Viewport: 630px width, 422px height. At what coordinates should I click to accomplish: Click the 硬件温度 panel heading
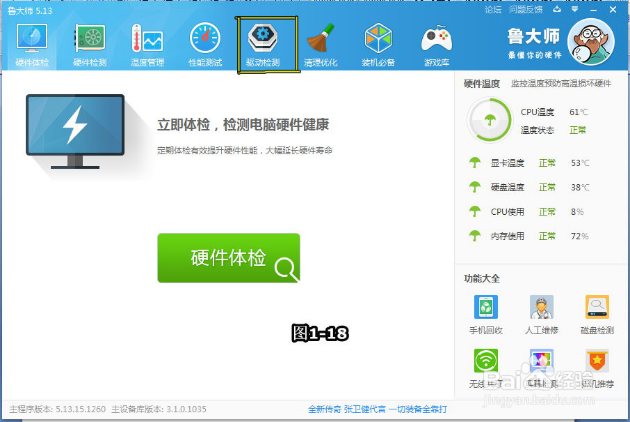(482, 84)
